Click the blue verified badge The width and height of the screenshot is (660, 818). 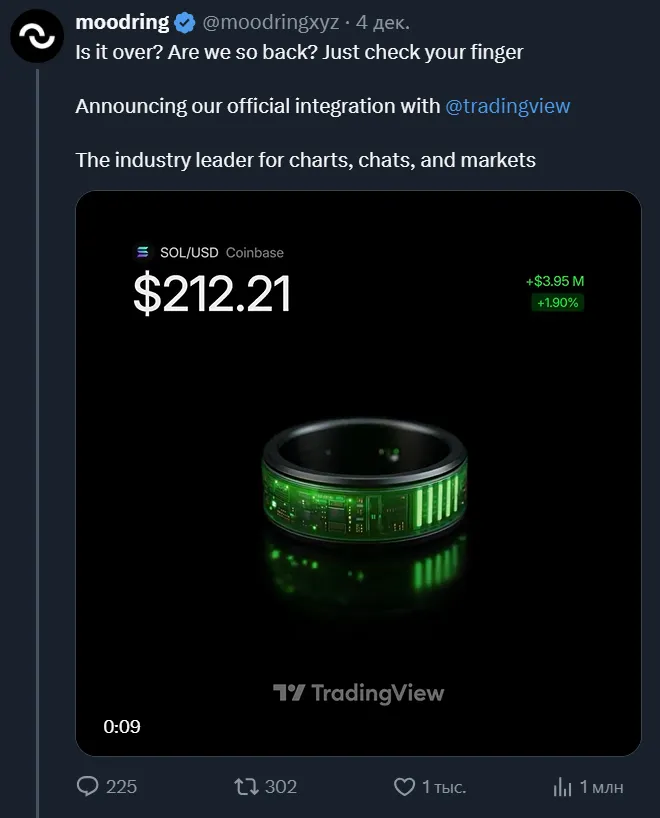(x=186, y=23)
